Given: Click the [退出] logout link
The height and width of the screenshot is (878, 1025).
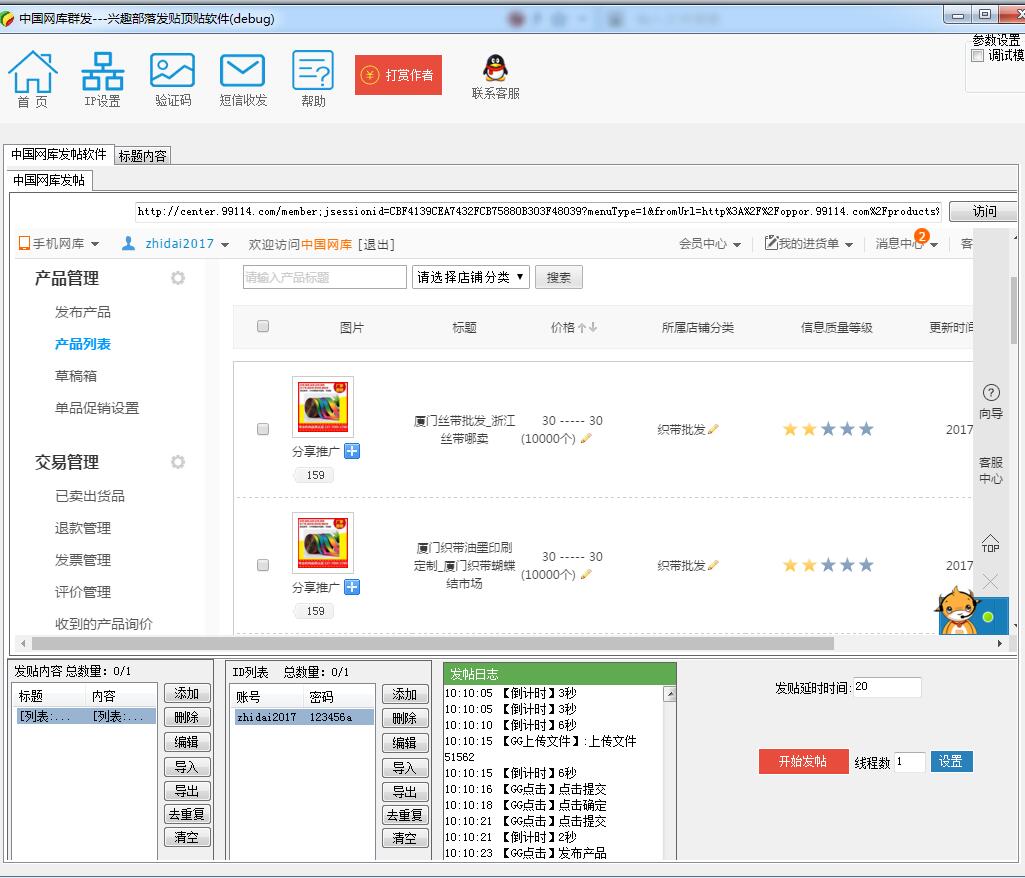Looking at the screenshot, I should coord(376,245).
